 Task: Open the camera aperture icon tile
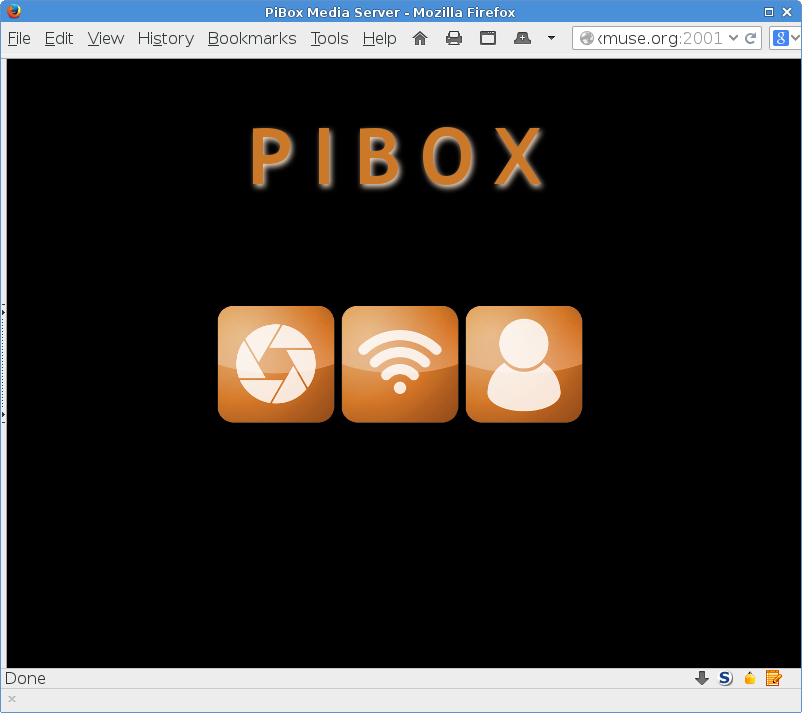[x=276, y=364]
